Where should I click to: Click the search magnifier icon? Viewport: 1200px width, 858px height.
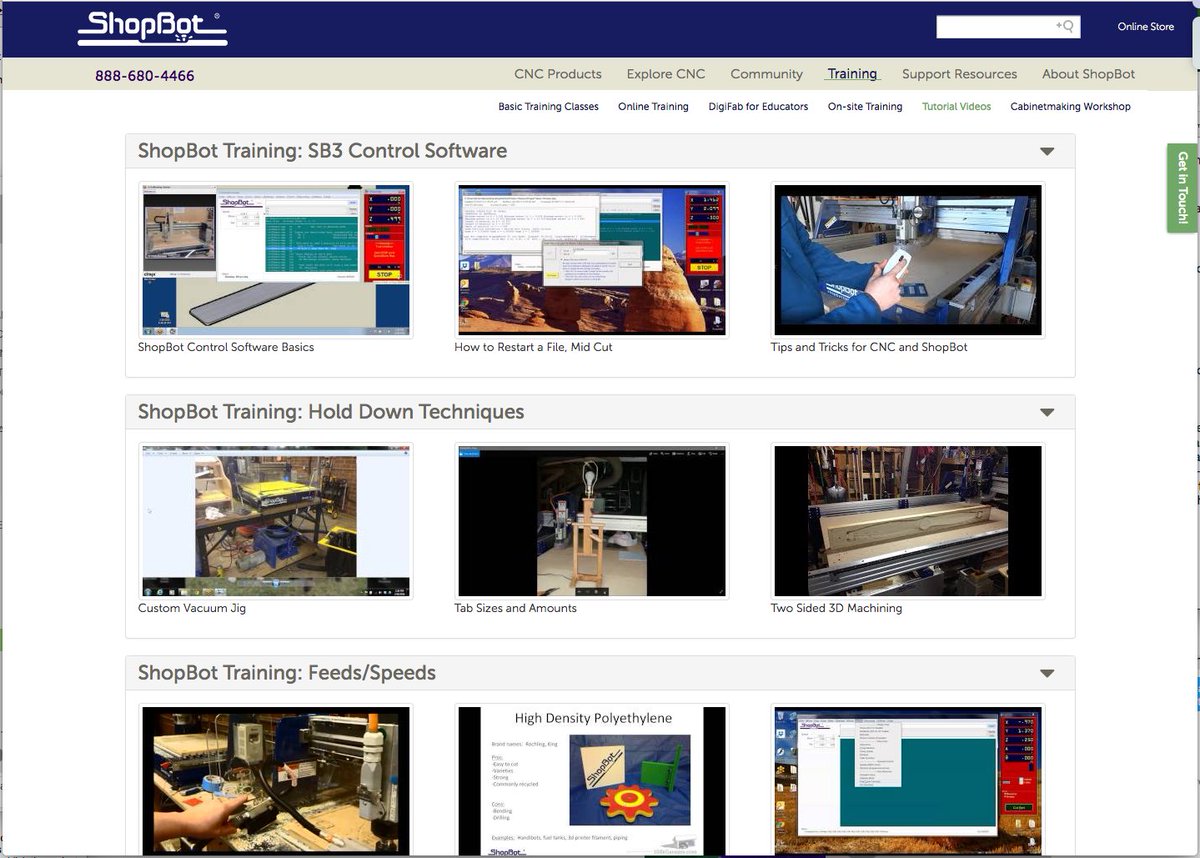pyautogui.click(x=1067, y=26)
